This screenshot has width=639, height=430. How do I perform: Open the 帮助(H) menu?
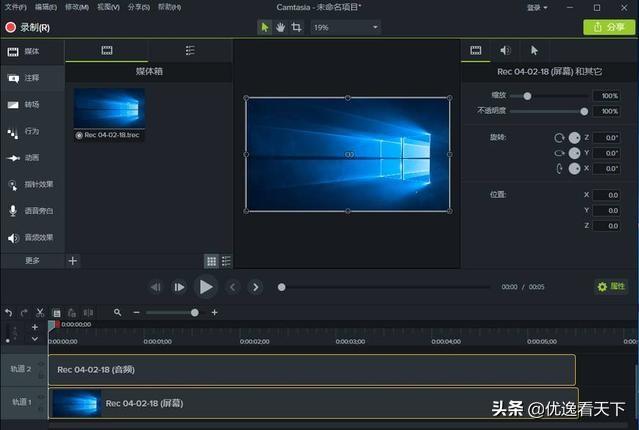click(170, 7)
